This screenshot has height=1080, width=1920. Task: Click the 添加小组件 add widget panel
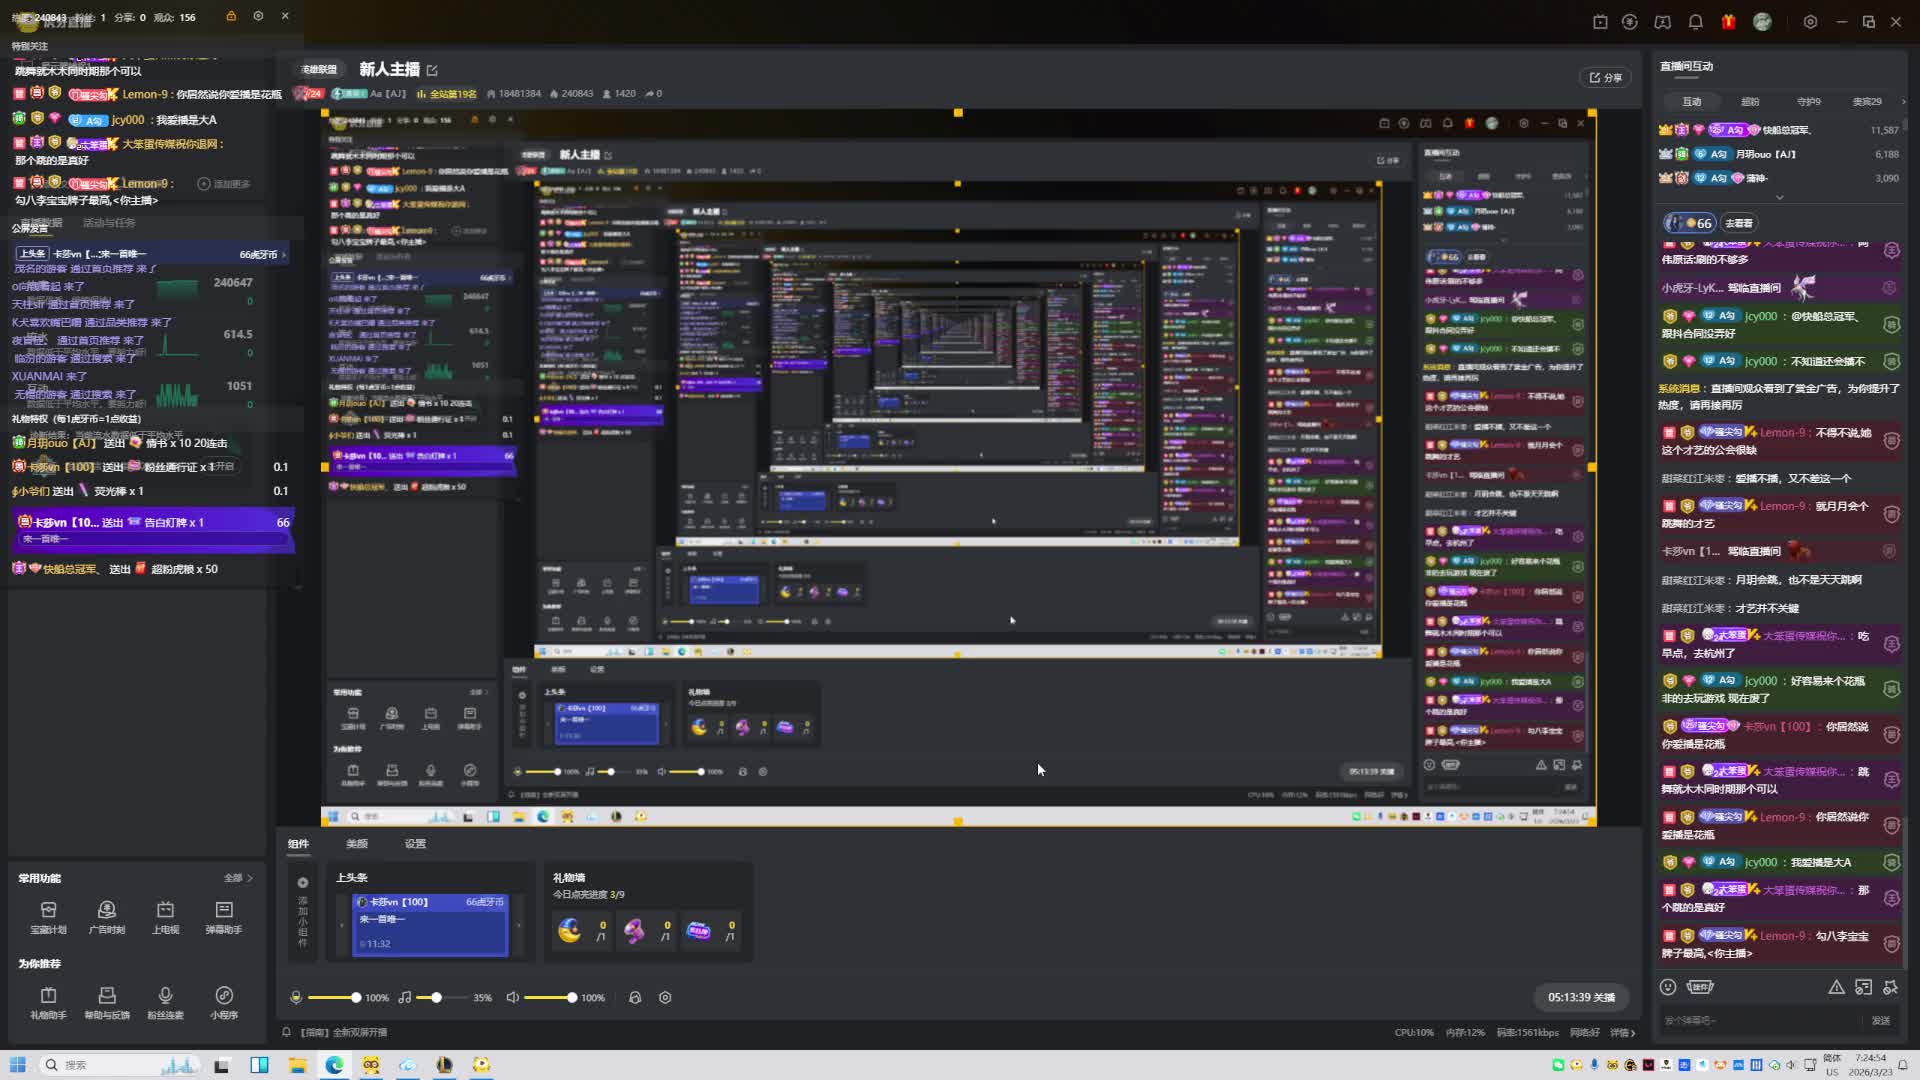pos(303,911)
